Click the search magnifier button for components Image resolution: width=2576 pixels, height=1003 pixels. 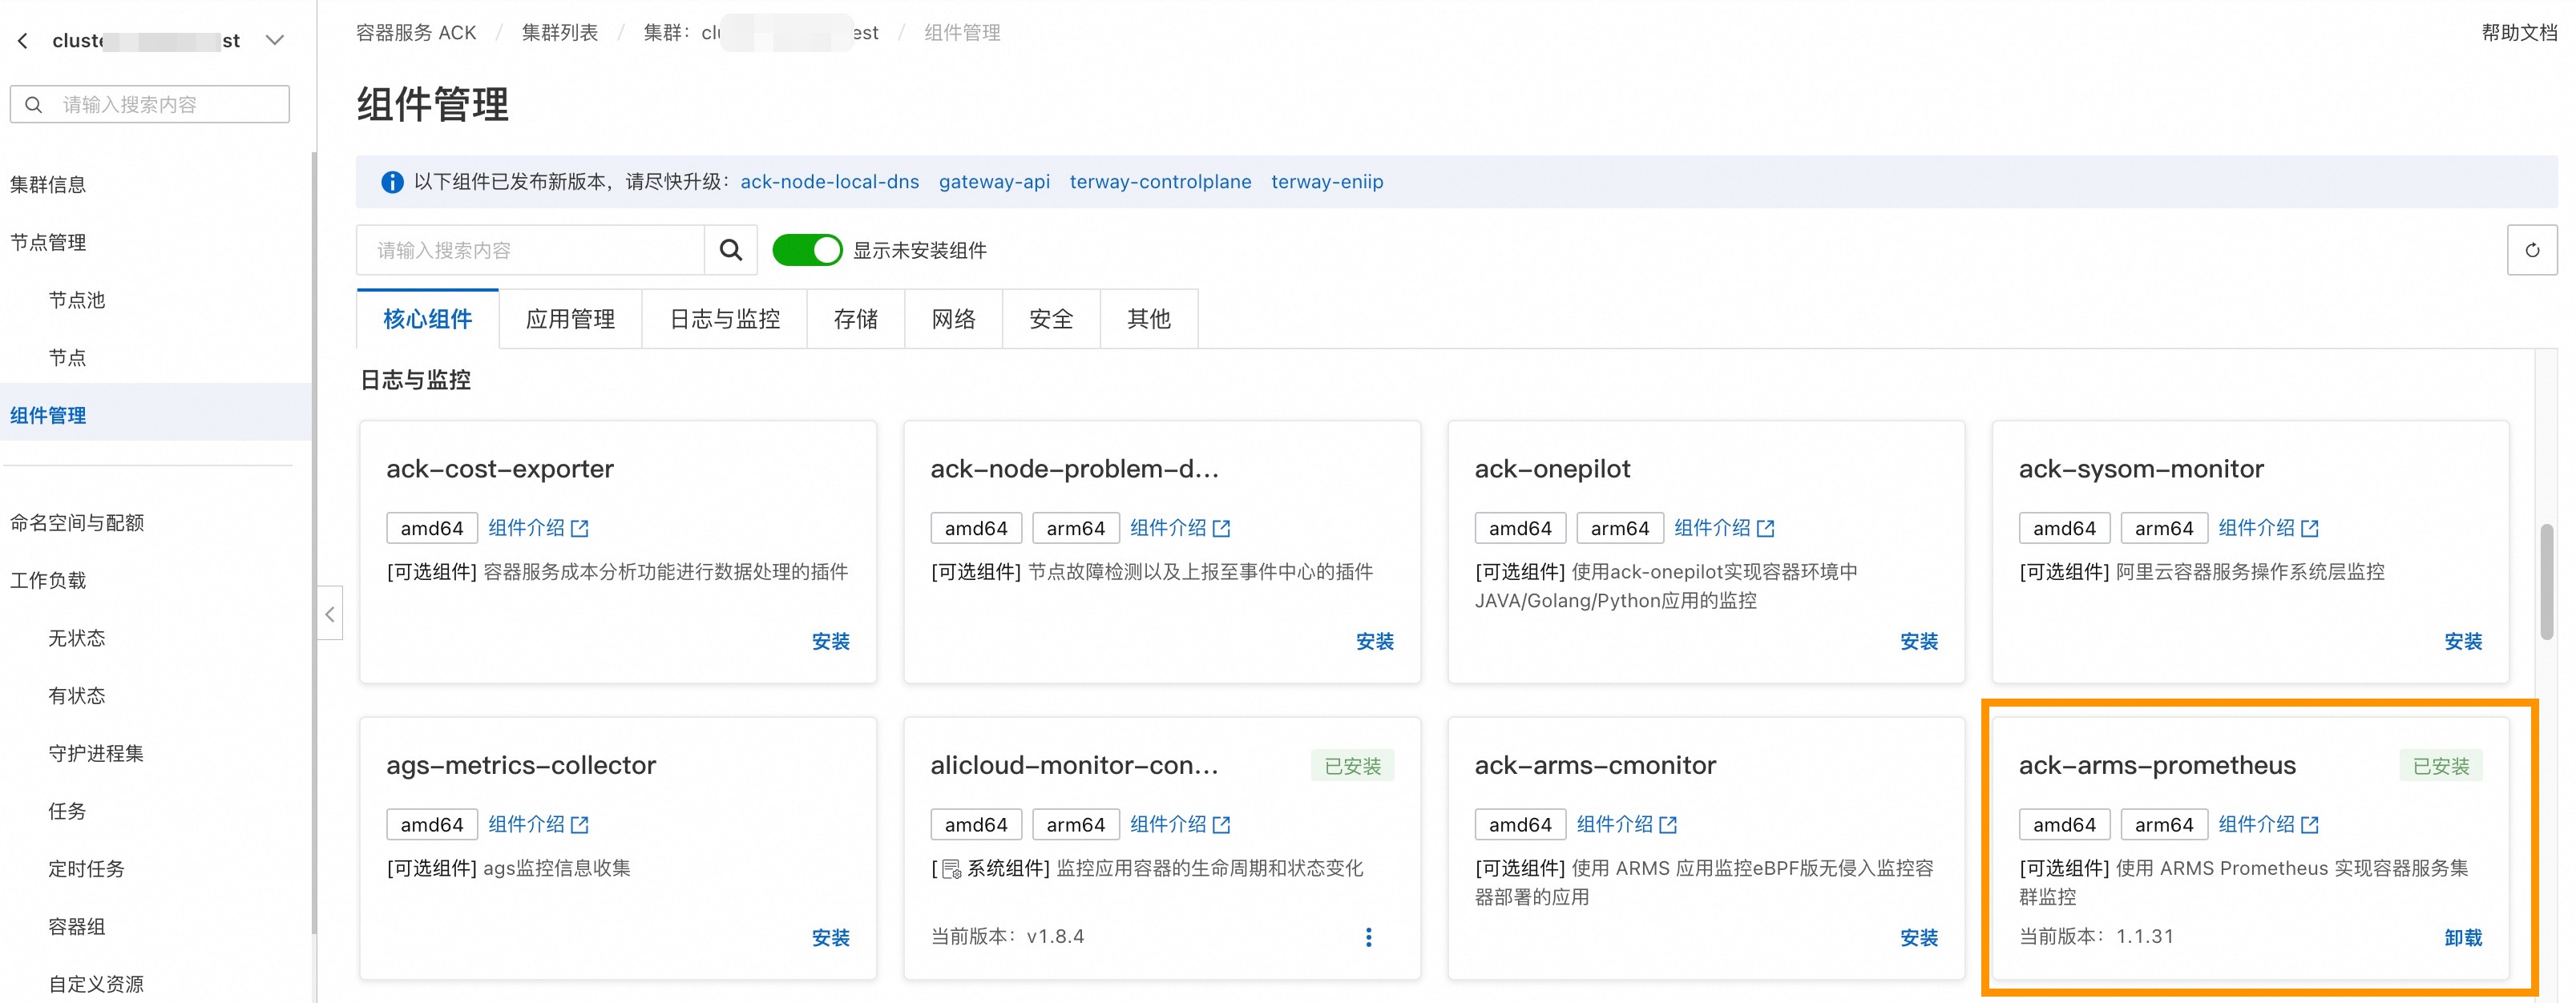pos(731,250)
